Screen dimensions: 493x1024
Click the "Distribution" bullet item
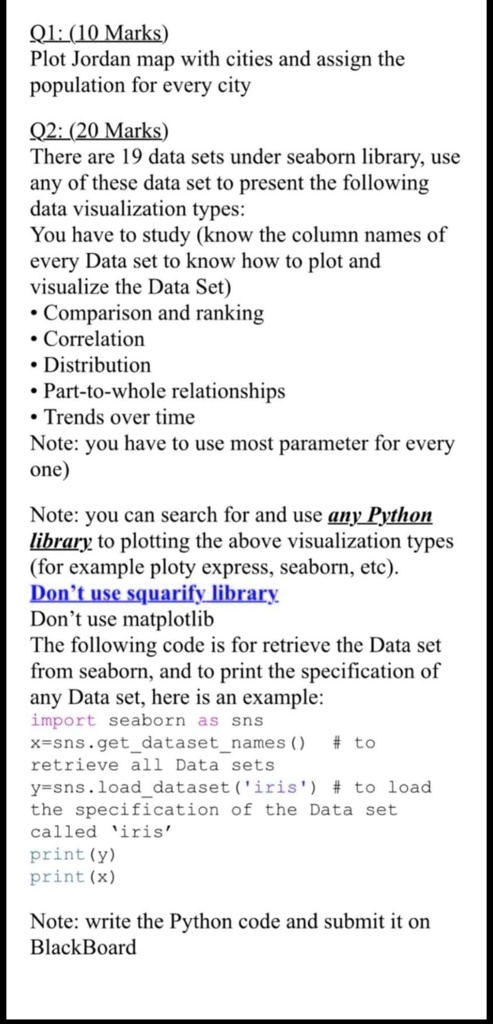click(91, 364)
